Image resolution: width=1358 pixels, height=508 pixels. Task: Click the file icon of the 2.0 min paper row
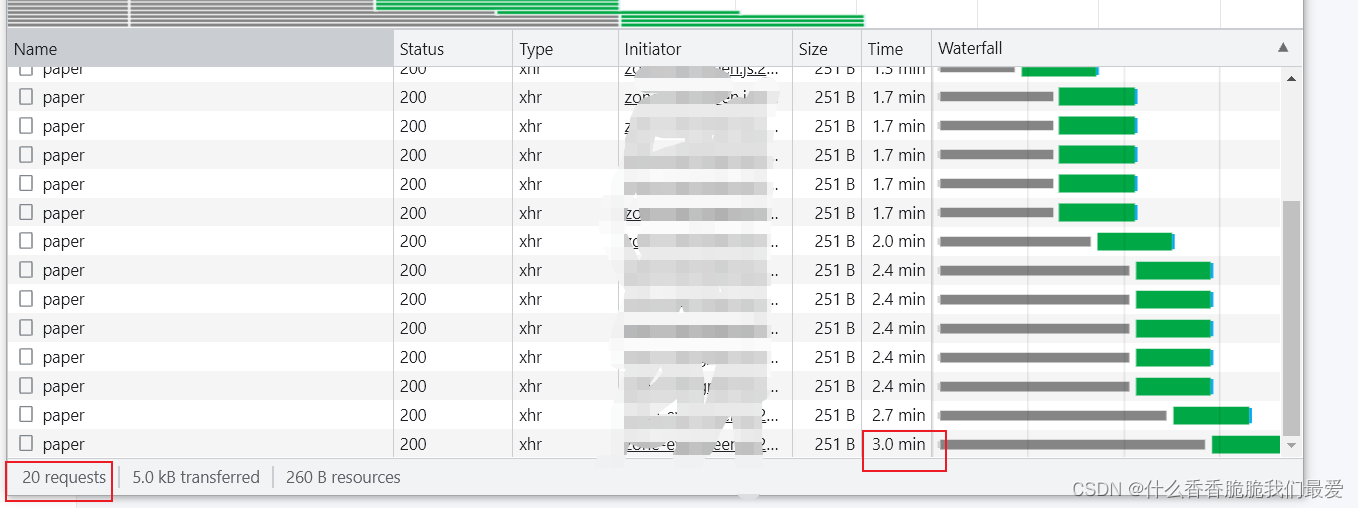[26, 241]
